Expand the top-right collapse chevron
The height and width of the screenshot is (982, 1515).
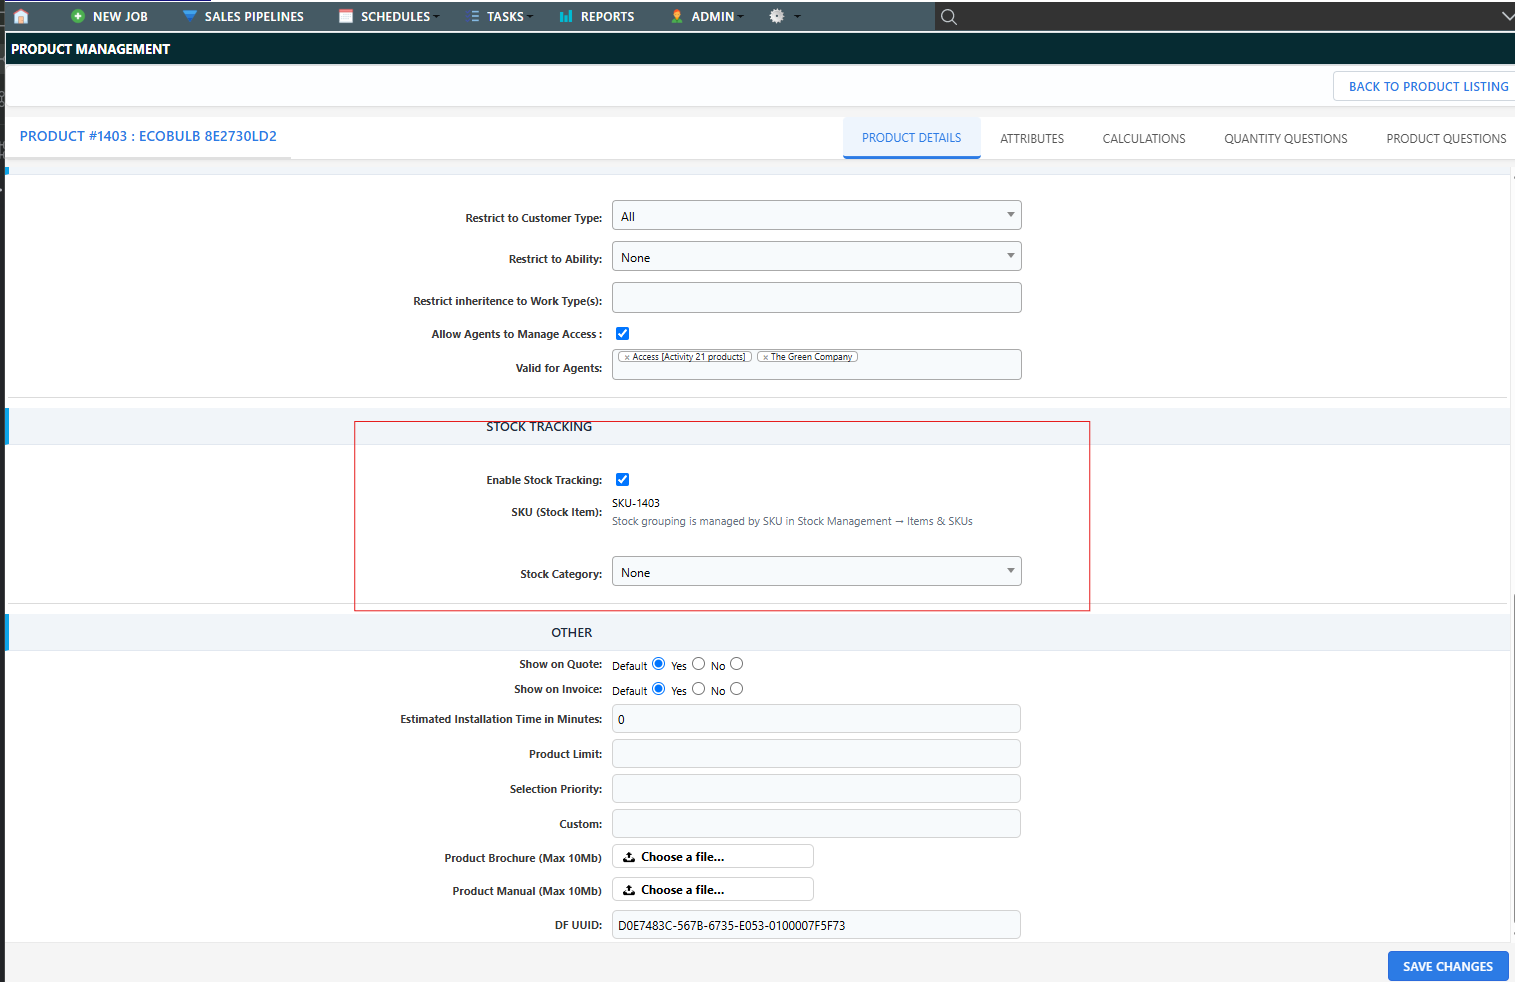[1507, 16]
